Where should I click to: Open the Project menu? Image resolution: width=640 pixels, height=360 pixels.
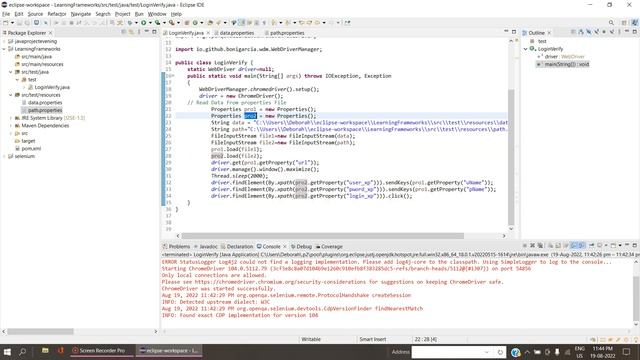click(122, 14)
